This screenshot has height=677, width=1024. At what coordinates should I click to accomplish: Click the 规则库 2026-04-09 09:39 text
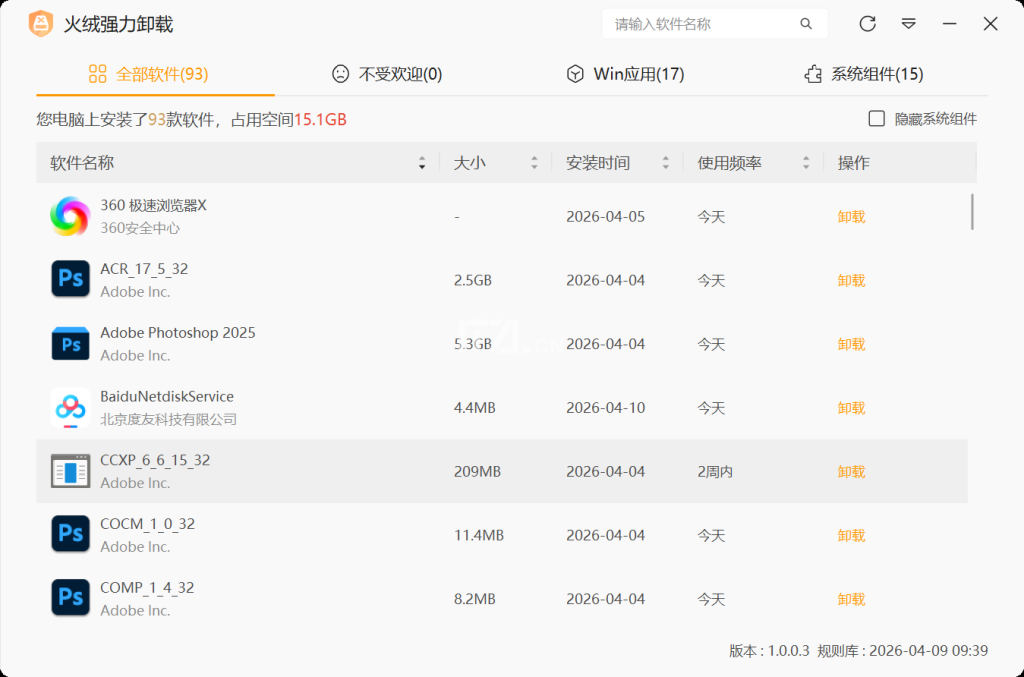(903, 651)
